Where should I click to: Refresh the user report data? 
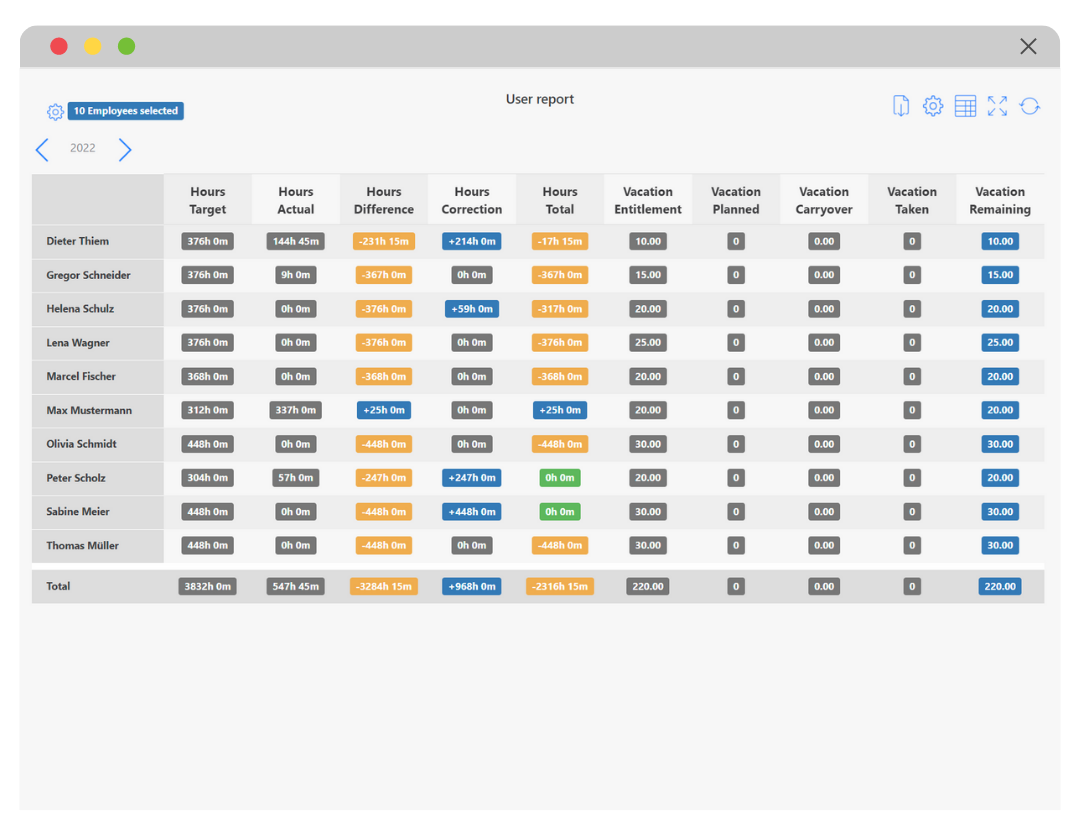(x=1030, y=106)
